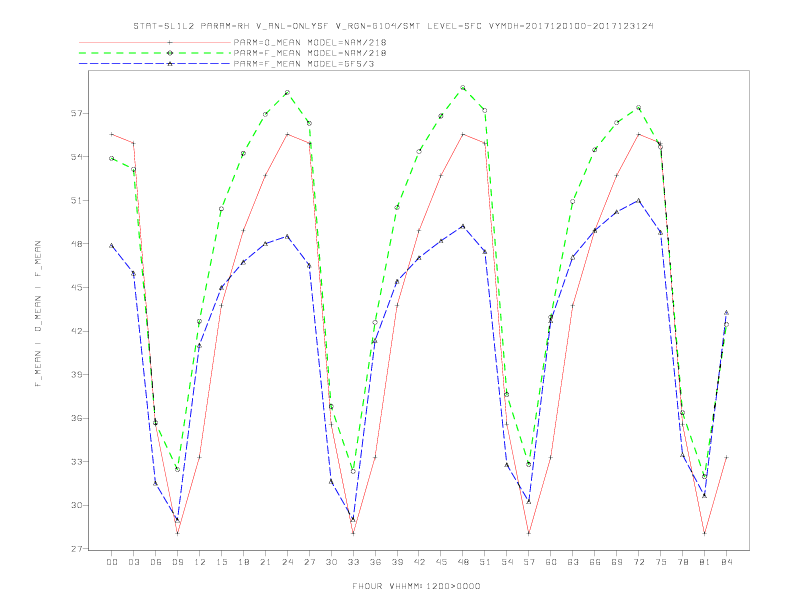The height and width of the screenshot is (612, 792).
Task: Click x-axis forecast hour label 03
Action: [133, 562]
